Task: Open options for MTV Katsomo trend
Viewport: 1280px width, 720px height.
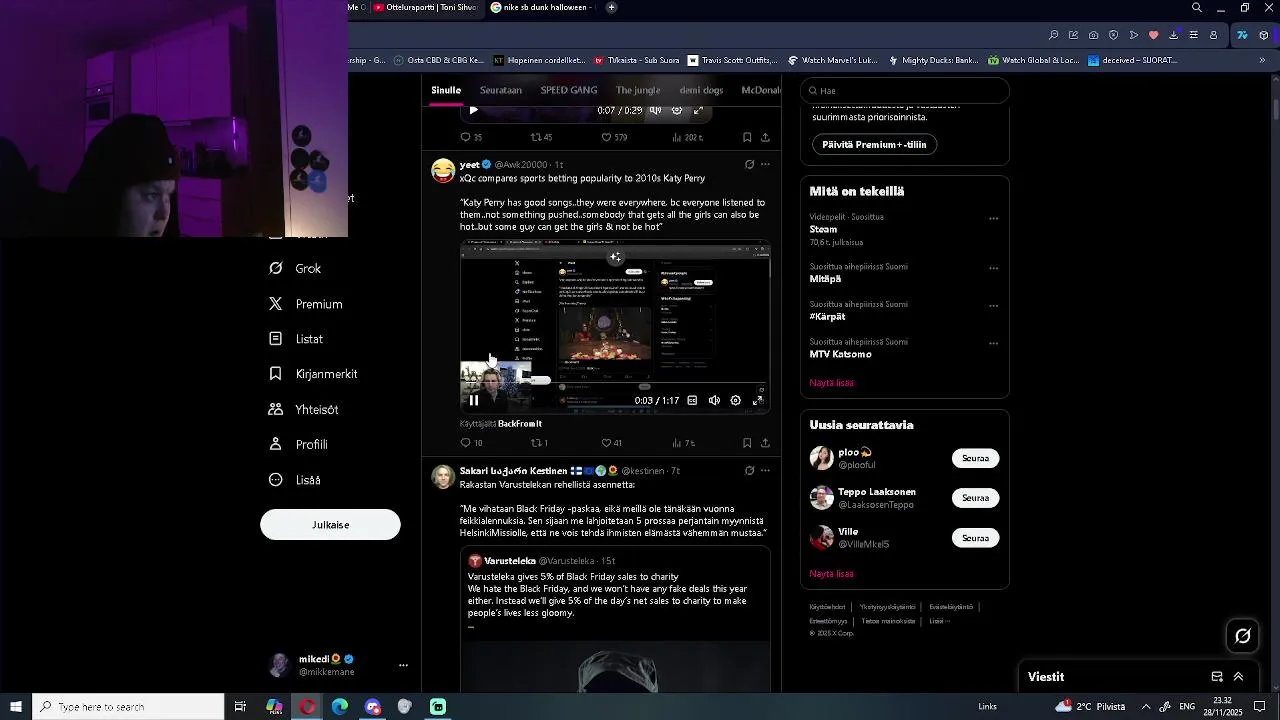Action: [993, 343]
